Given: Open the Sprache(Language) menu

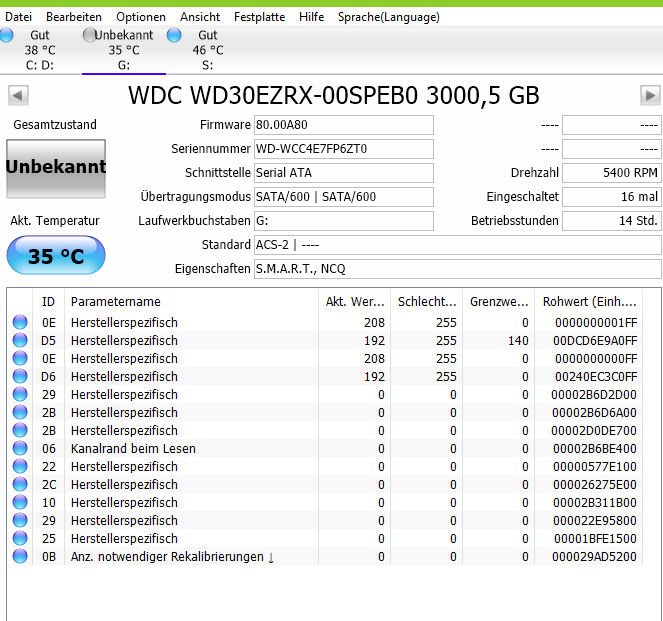Looking at the screenshot, I should pyautogui.click(x=389, y=17).
